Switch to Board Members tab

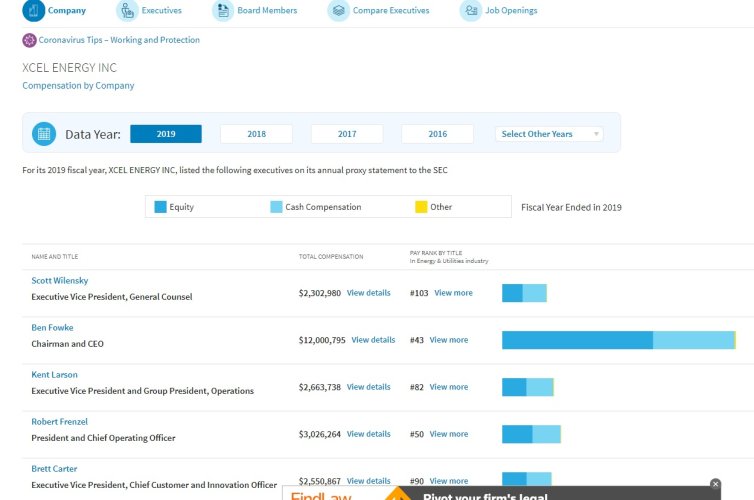pyautogui.click(x=267, y=11)
